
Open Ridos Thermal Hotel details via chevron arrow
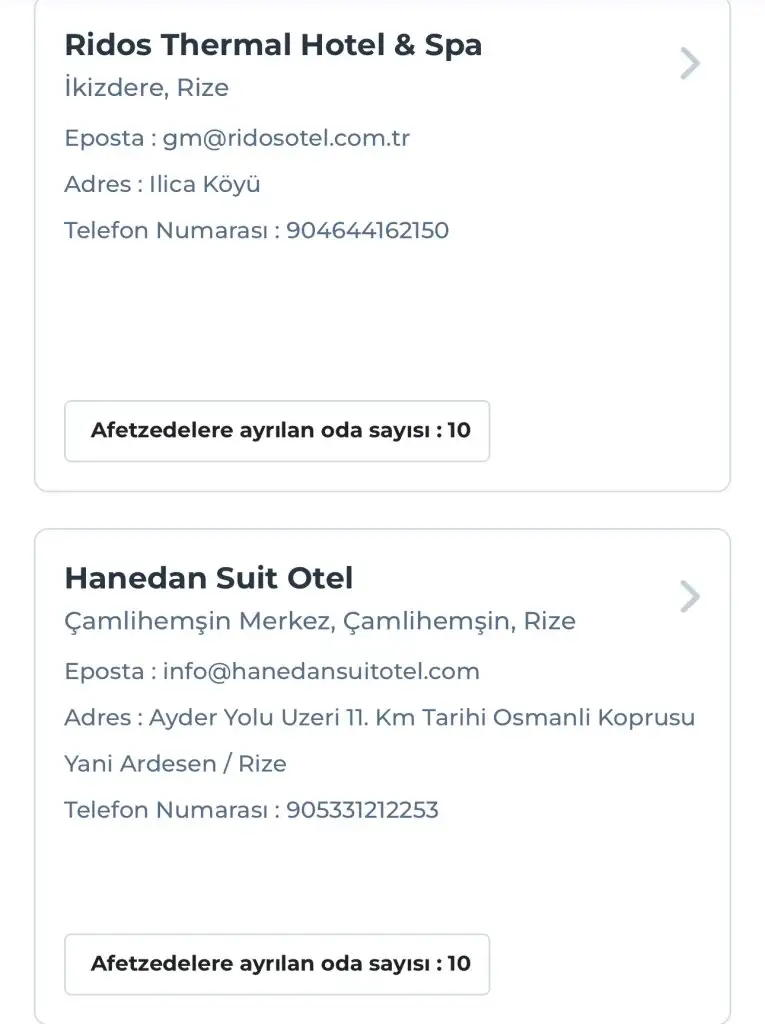click(x=690, y=64)
